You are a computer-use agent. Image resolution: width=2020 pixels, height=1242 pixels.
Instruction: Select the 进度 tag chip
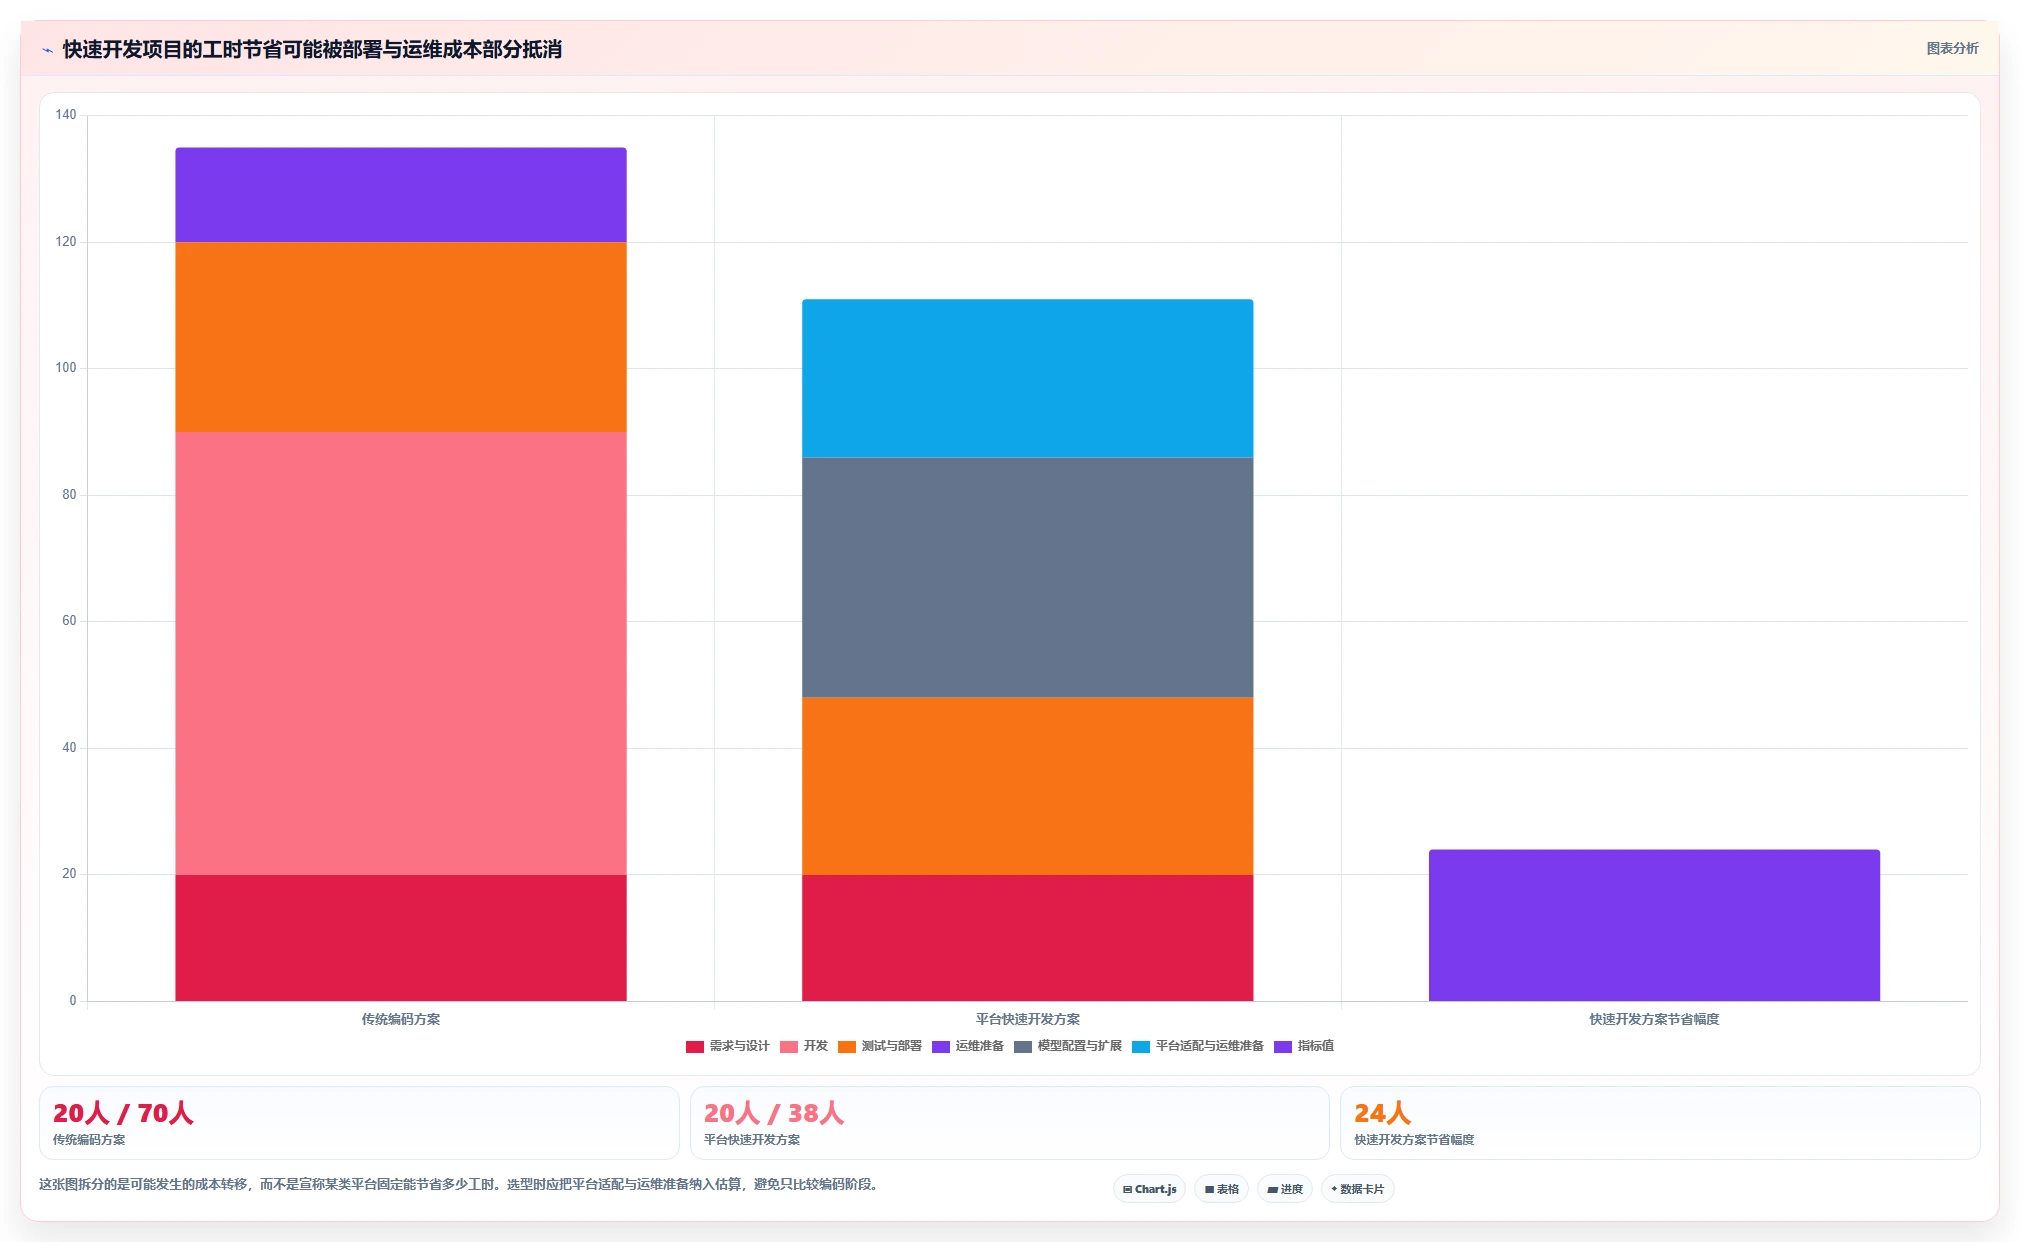pyautogui.click(x=1284, y=1189)
